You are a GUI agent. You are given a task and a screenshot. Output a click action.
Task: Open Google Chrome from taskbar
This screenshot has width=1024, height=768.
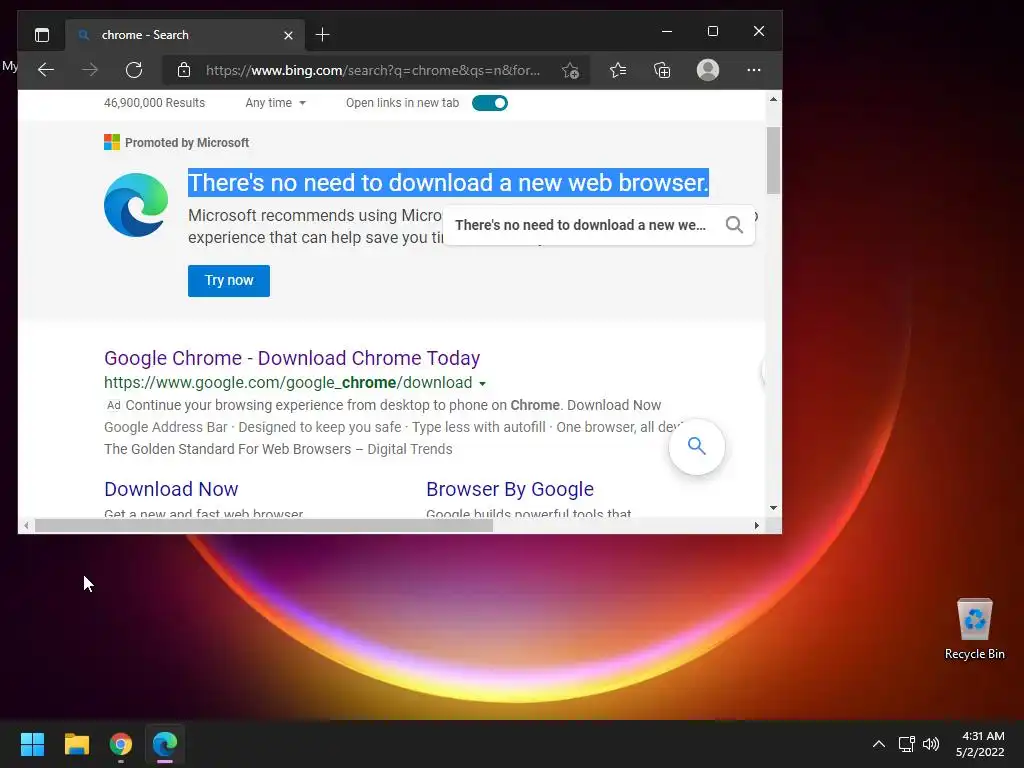121,744
